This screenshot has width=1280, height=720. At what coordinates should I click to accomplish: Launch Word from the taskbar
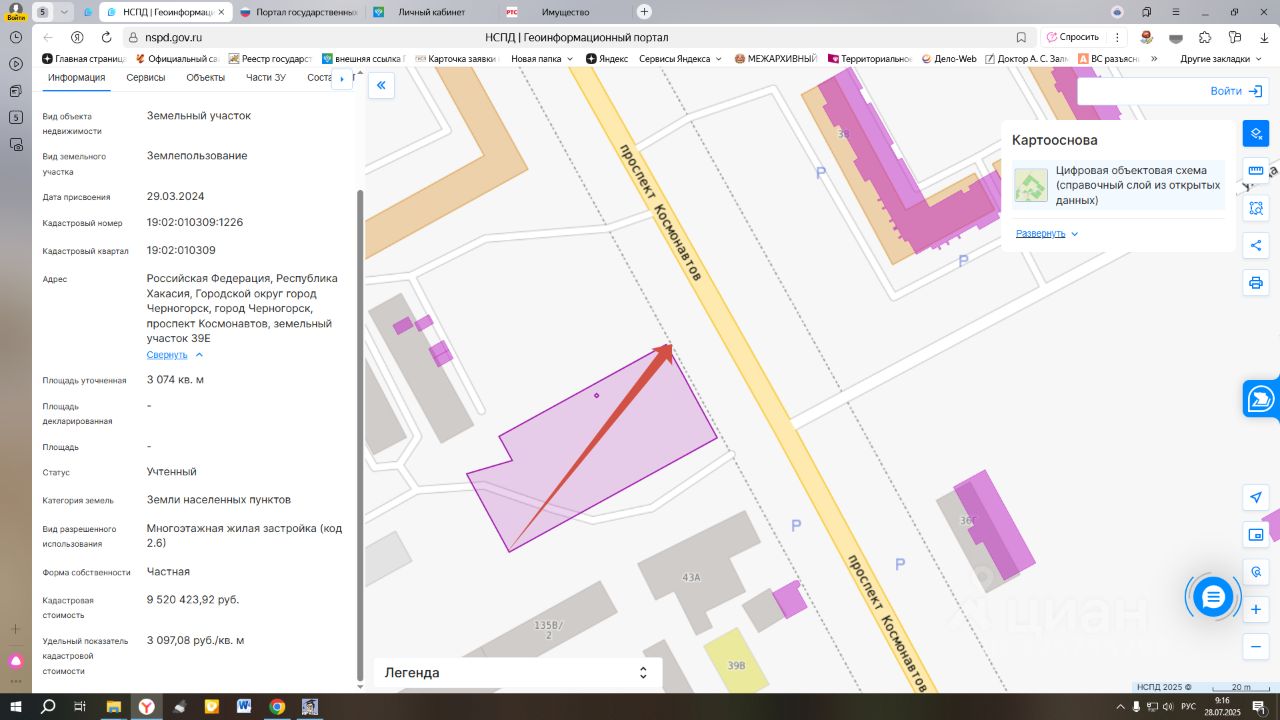click(244, 706)
